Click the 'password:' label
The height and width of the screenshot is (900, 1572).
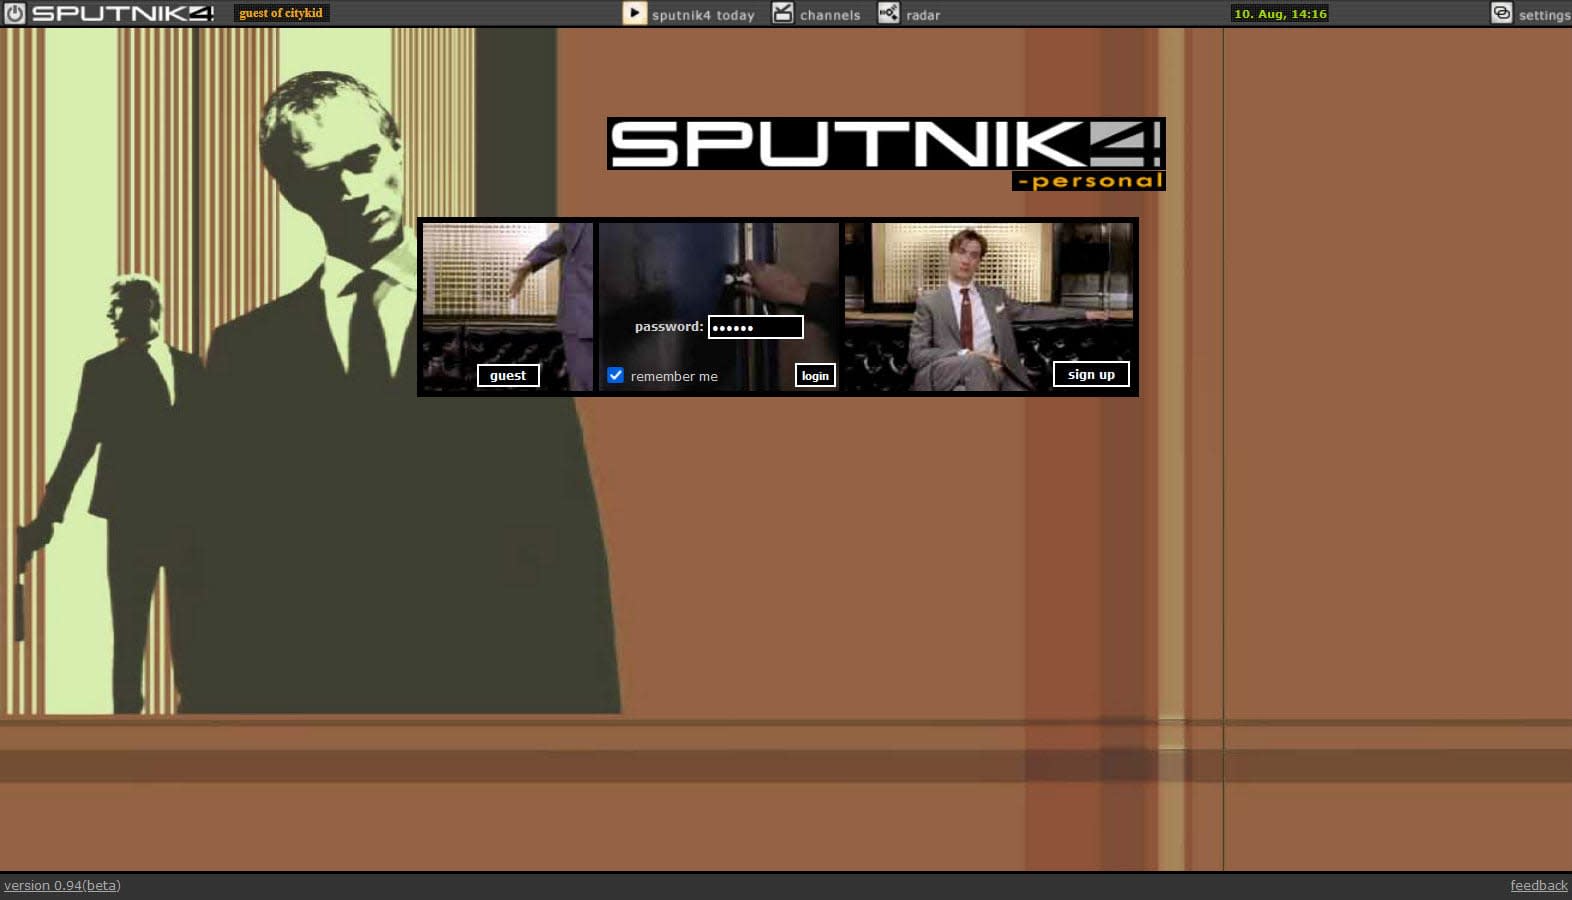(669, 326)
